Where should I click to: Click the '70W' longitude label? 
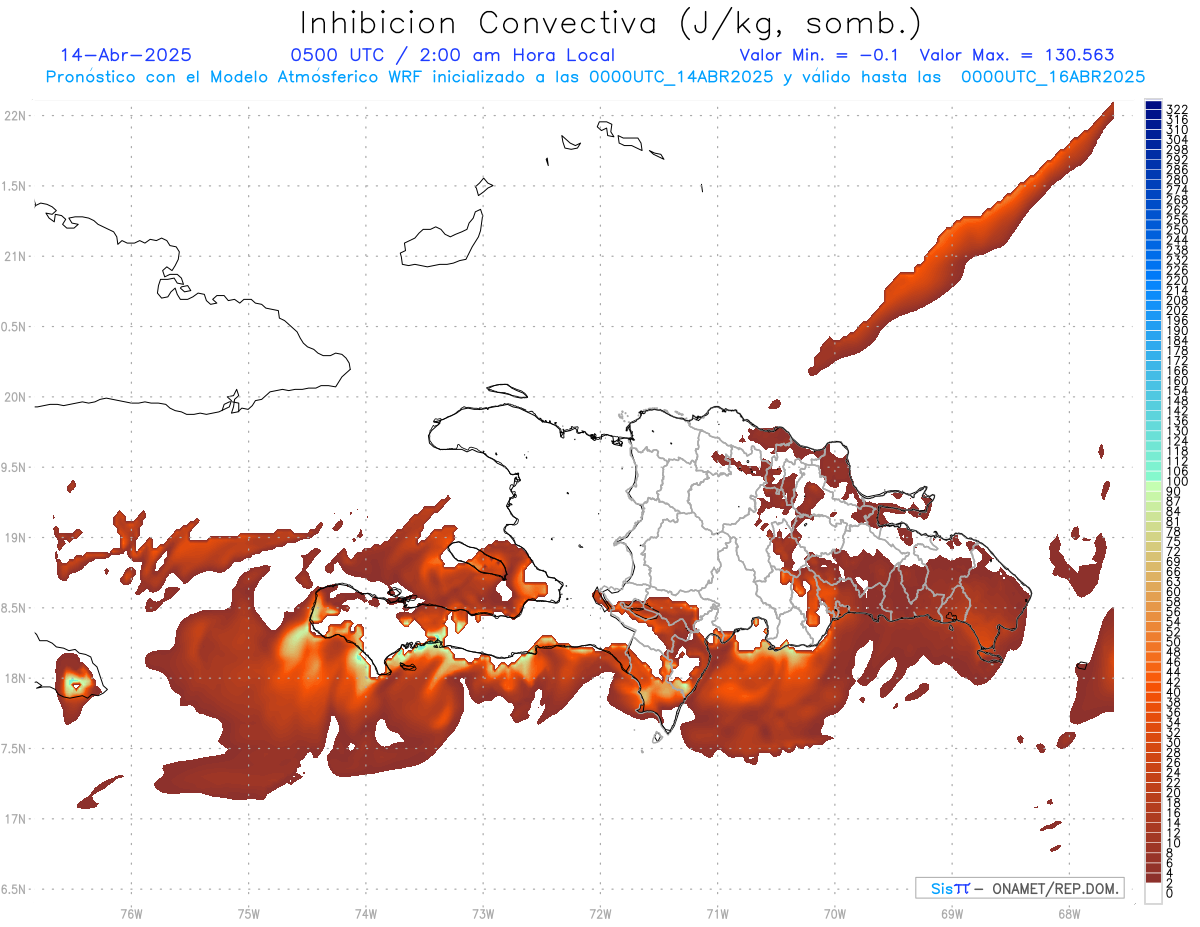tap(835, 913)
